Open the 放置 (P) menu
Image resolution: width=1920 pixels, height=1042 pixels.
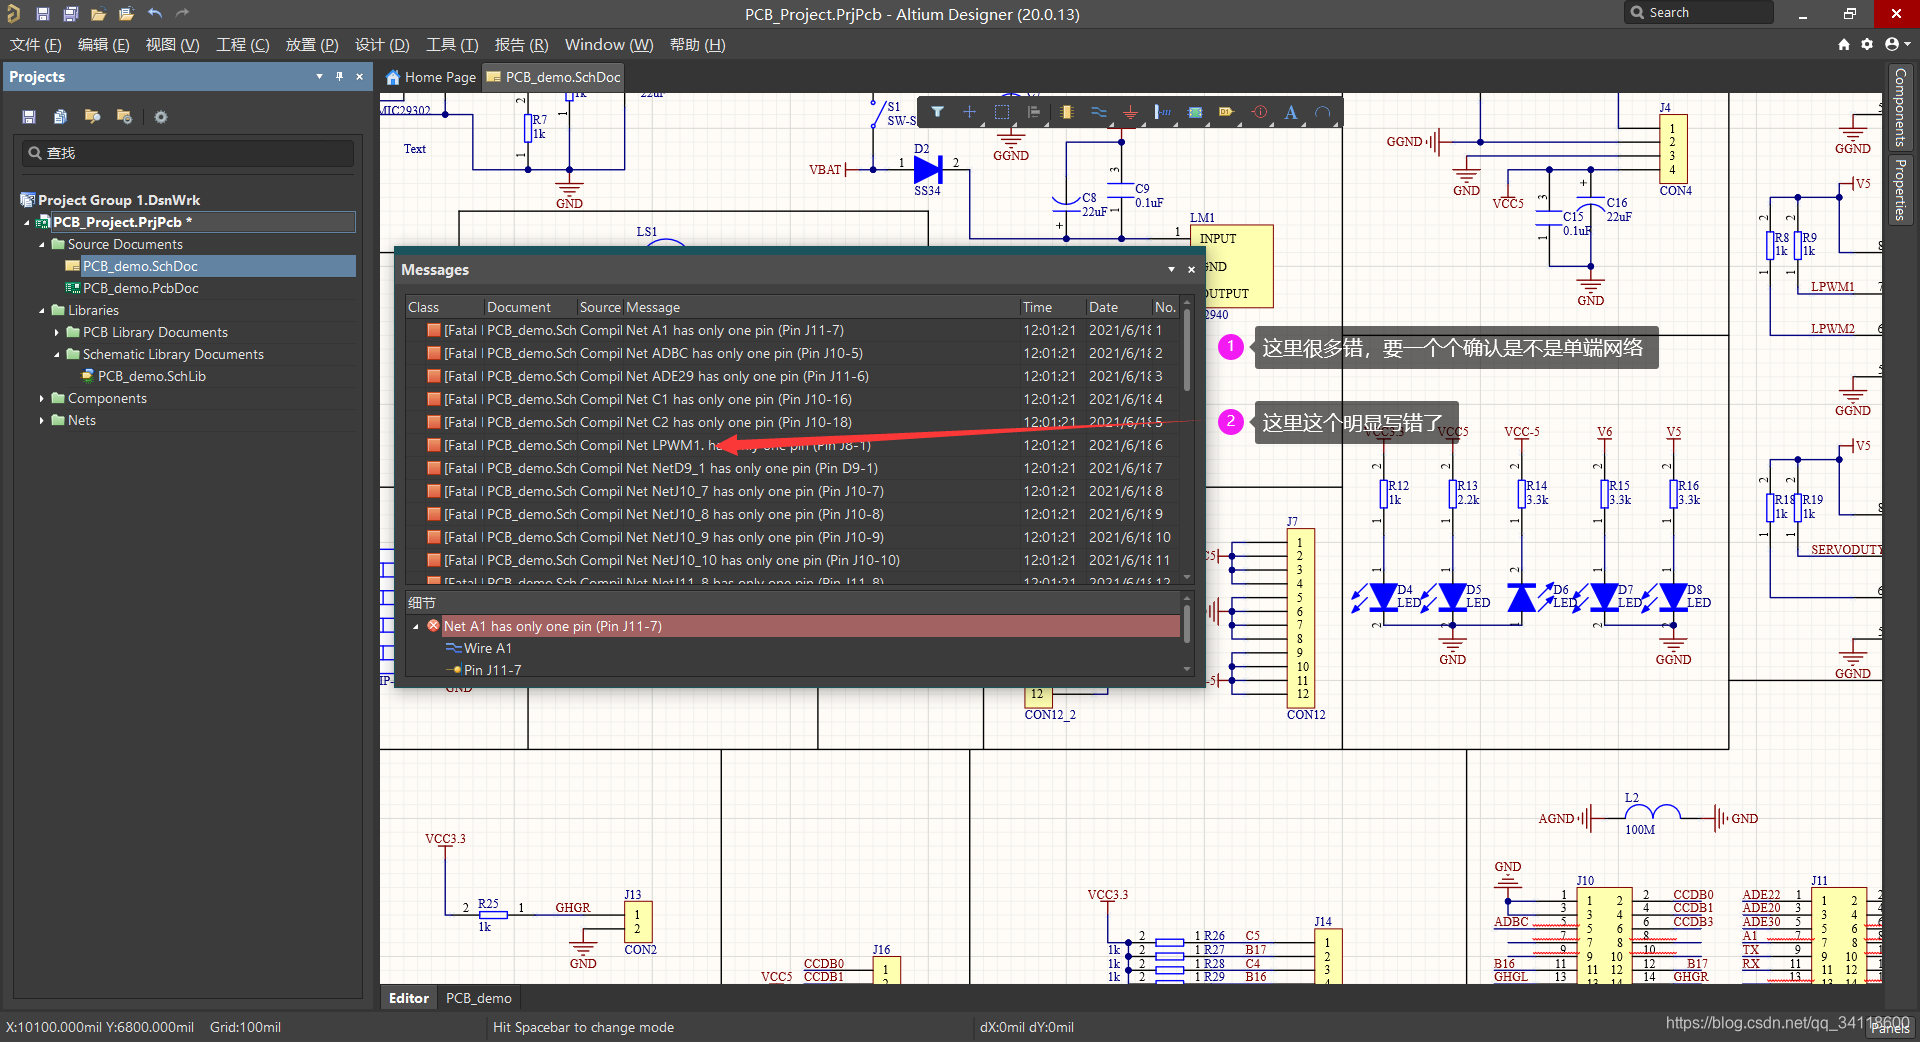pyautogui.click(x=312, y=45)
